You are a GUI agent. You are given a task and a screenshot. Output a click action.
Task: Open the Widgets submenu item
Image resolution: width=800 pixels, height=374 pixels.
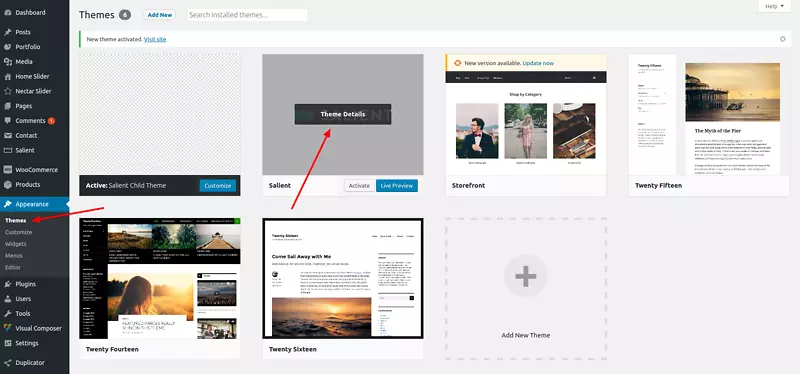16,244
